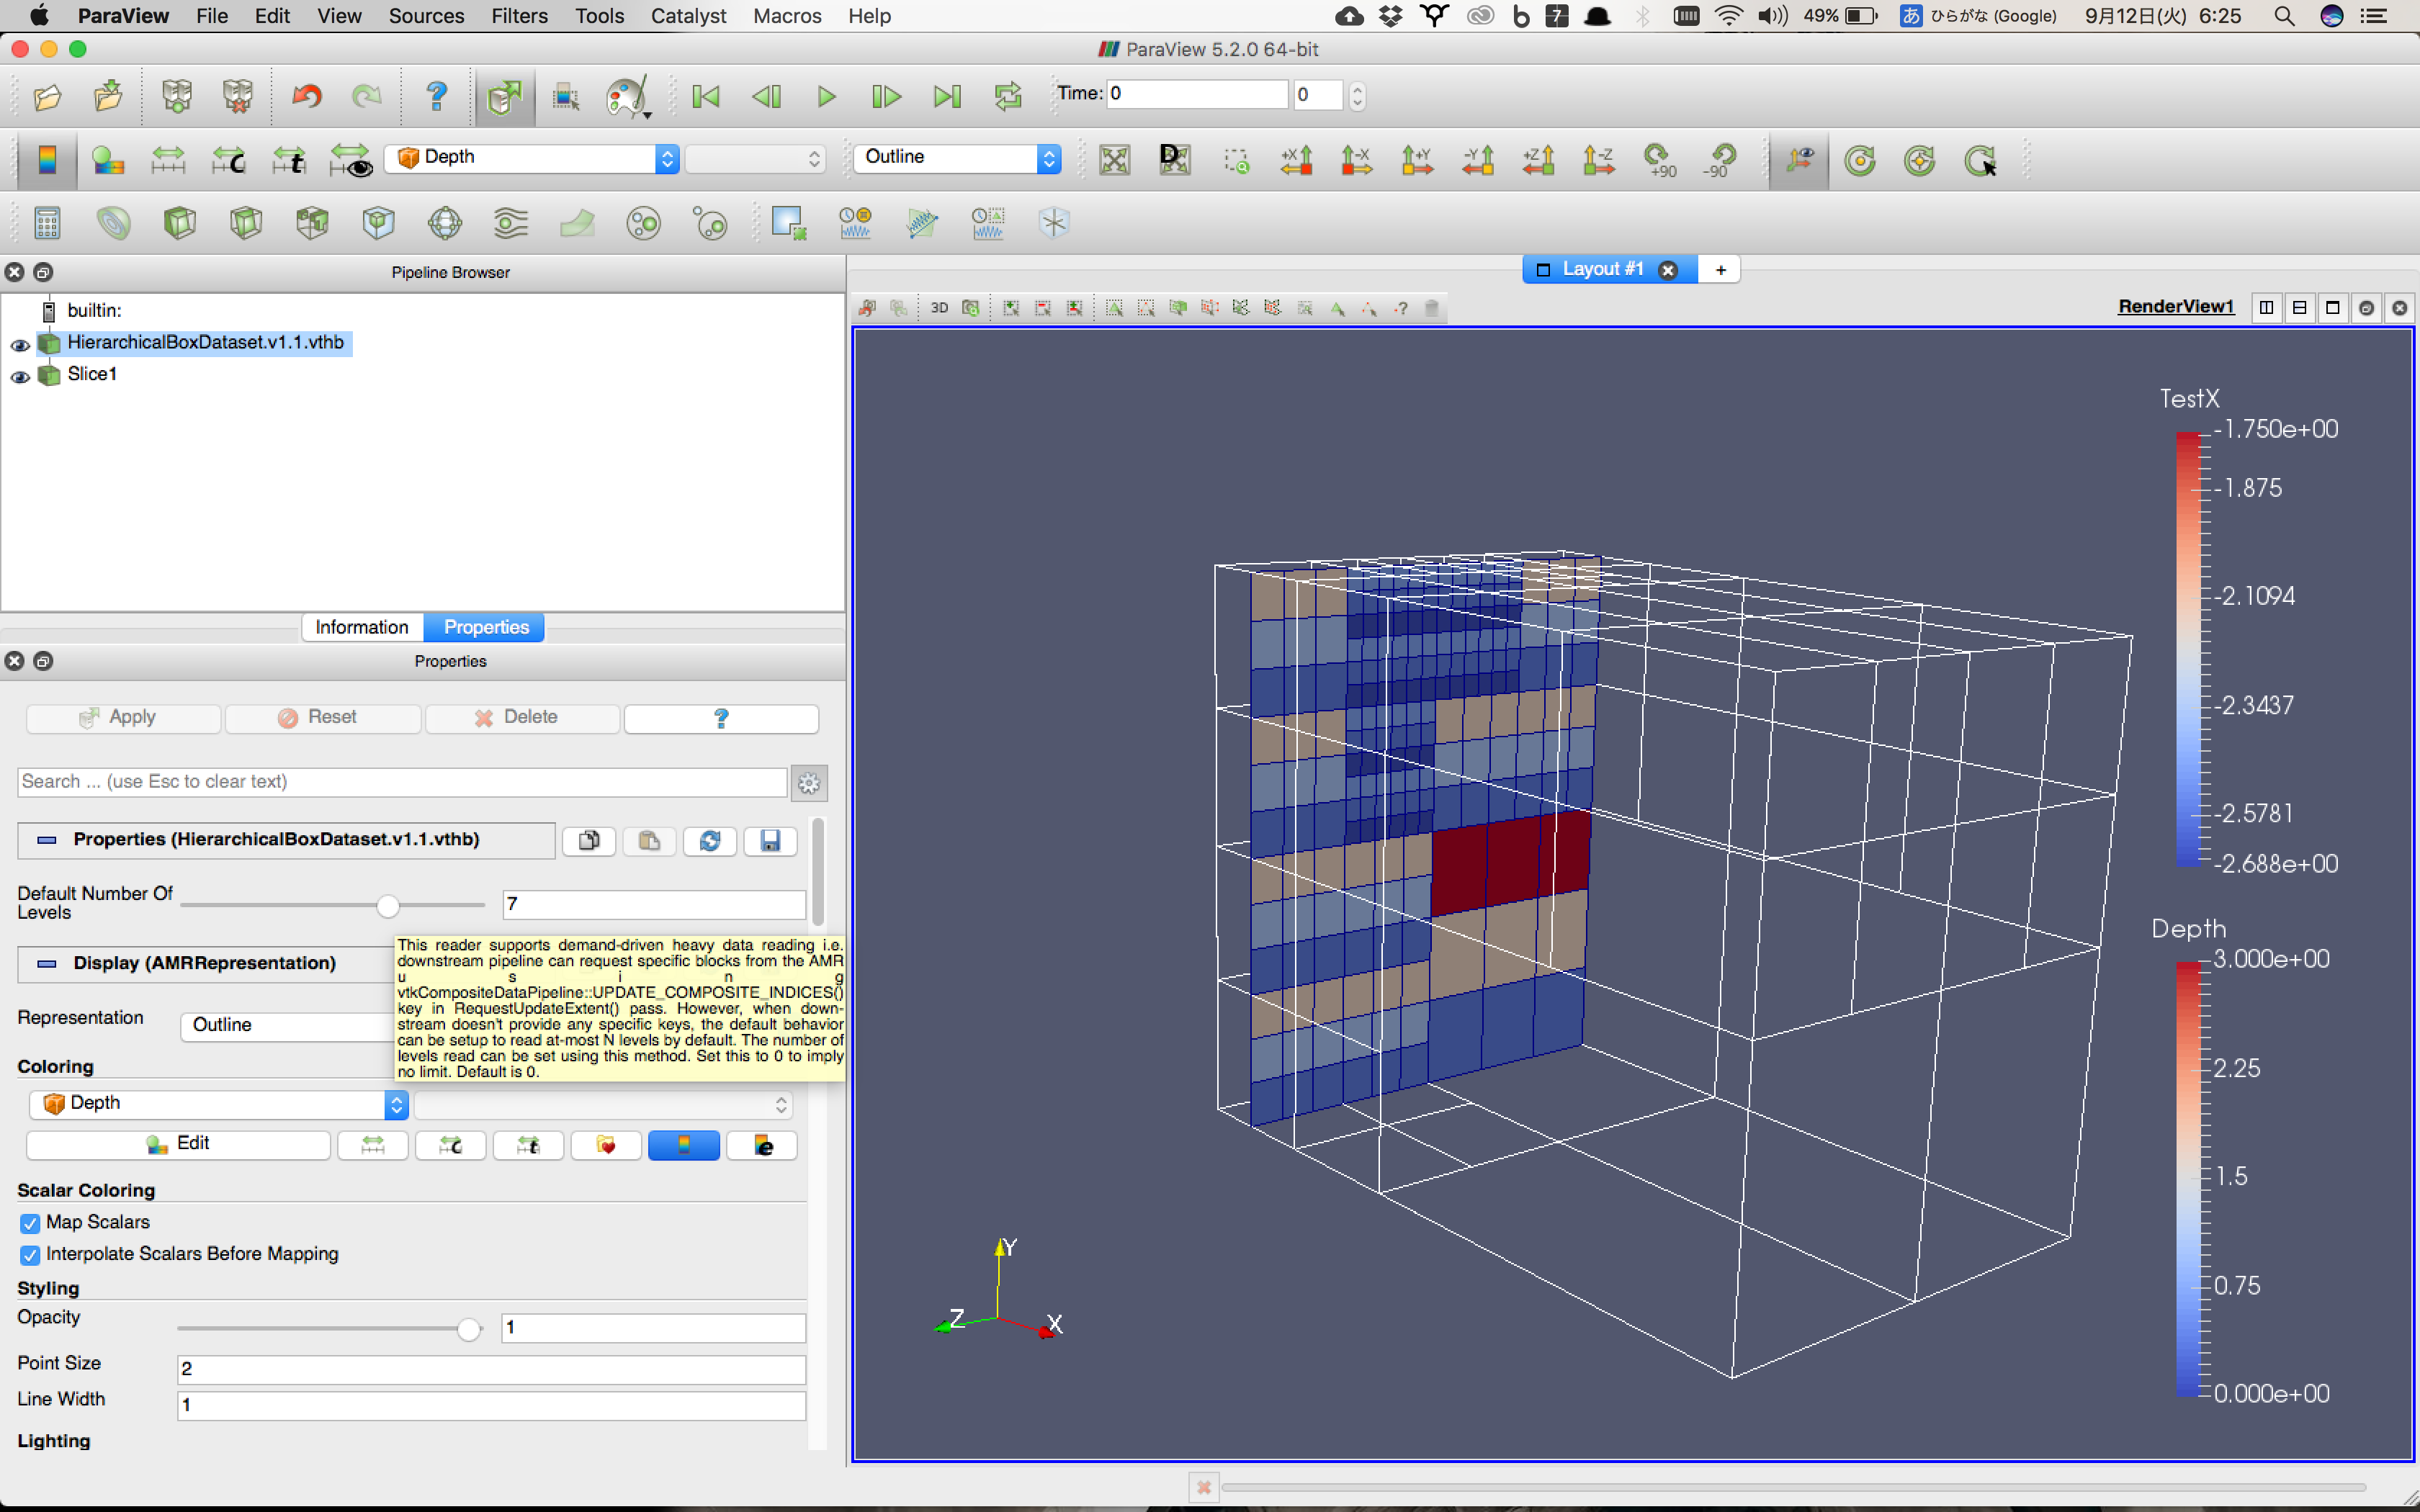
Task: Switch to the Information tab
Action: coord(362,627)
